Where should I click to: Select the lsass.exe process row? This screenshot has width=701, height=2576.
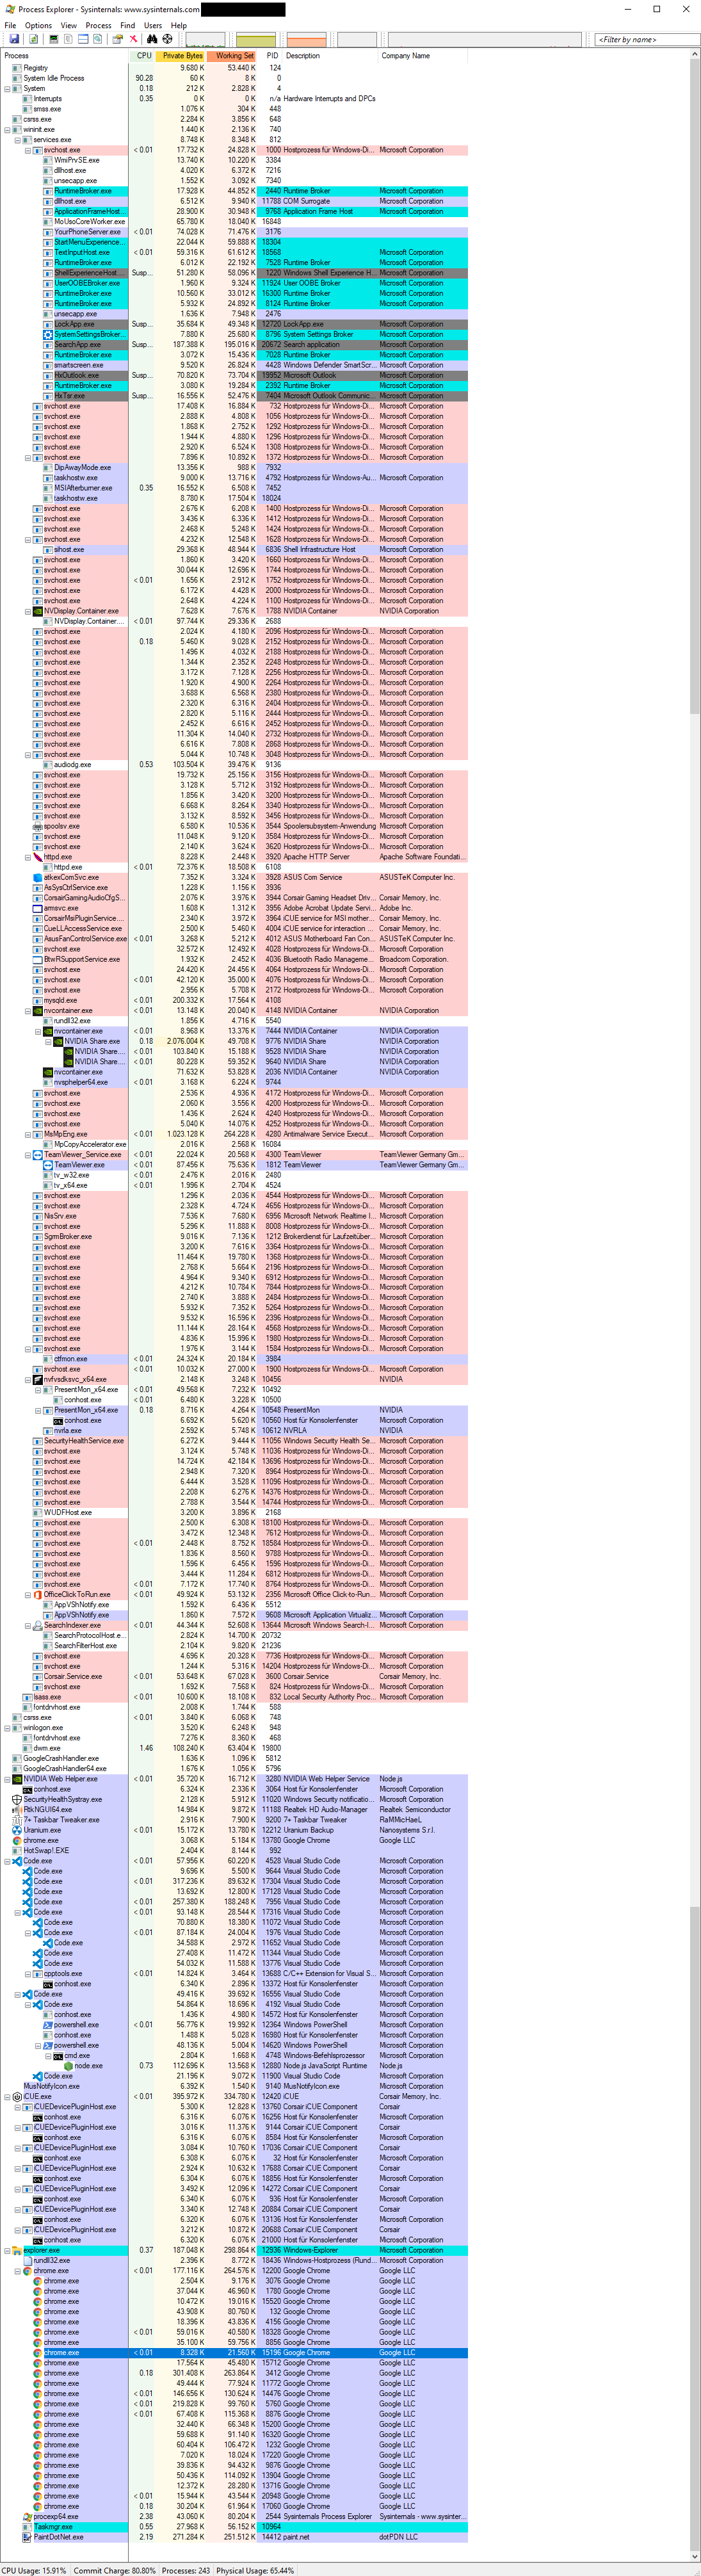(235, 1697)
